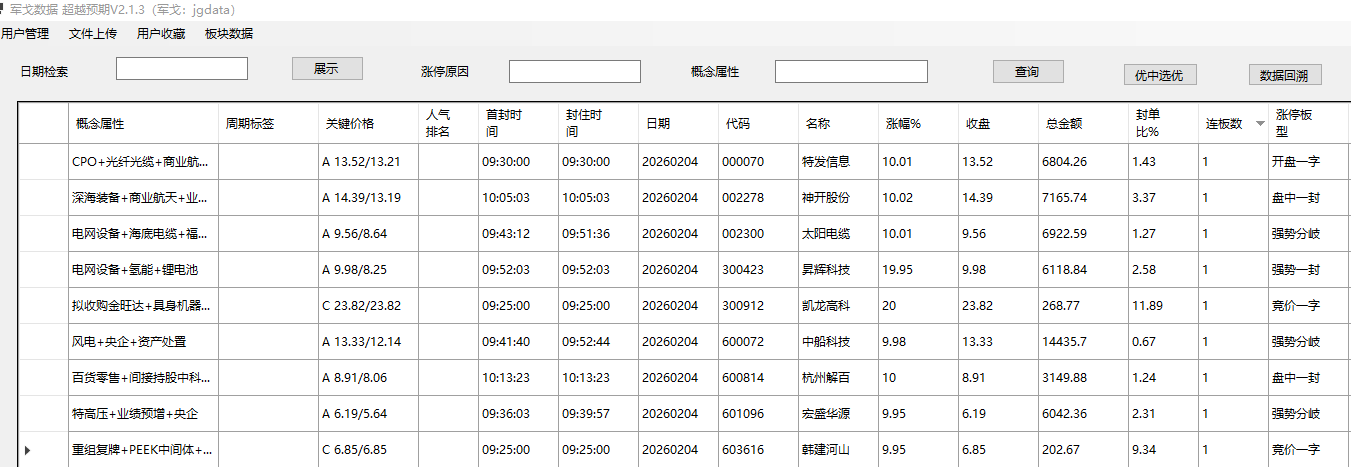Screen dimensions: 1351x467
Task: Click first seal time 09:43:12
Action: [518, 234]
